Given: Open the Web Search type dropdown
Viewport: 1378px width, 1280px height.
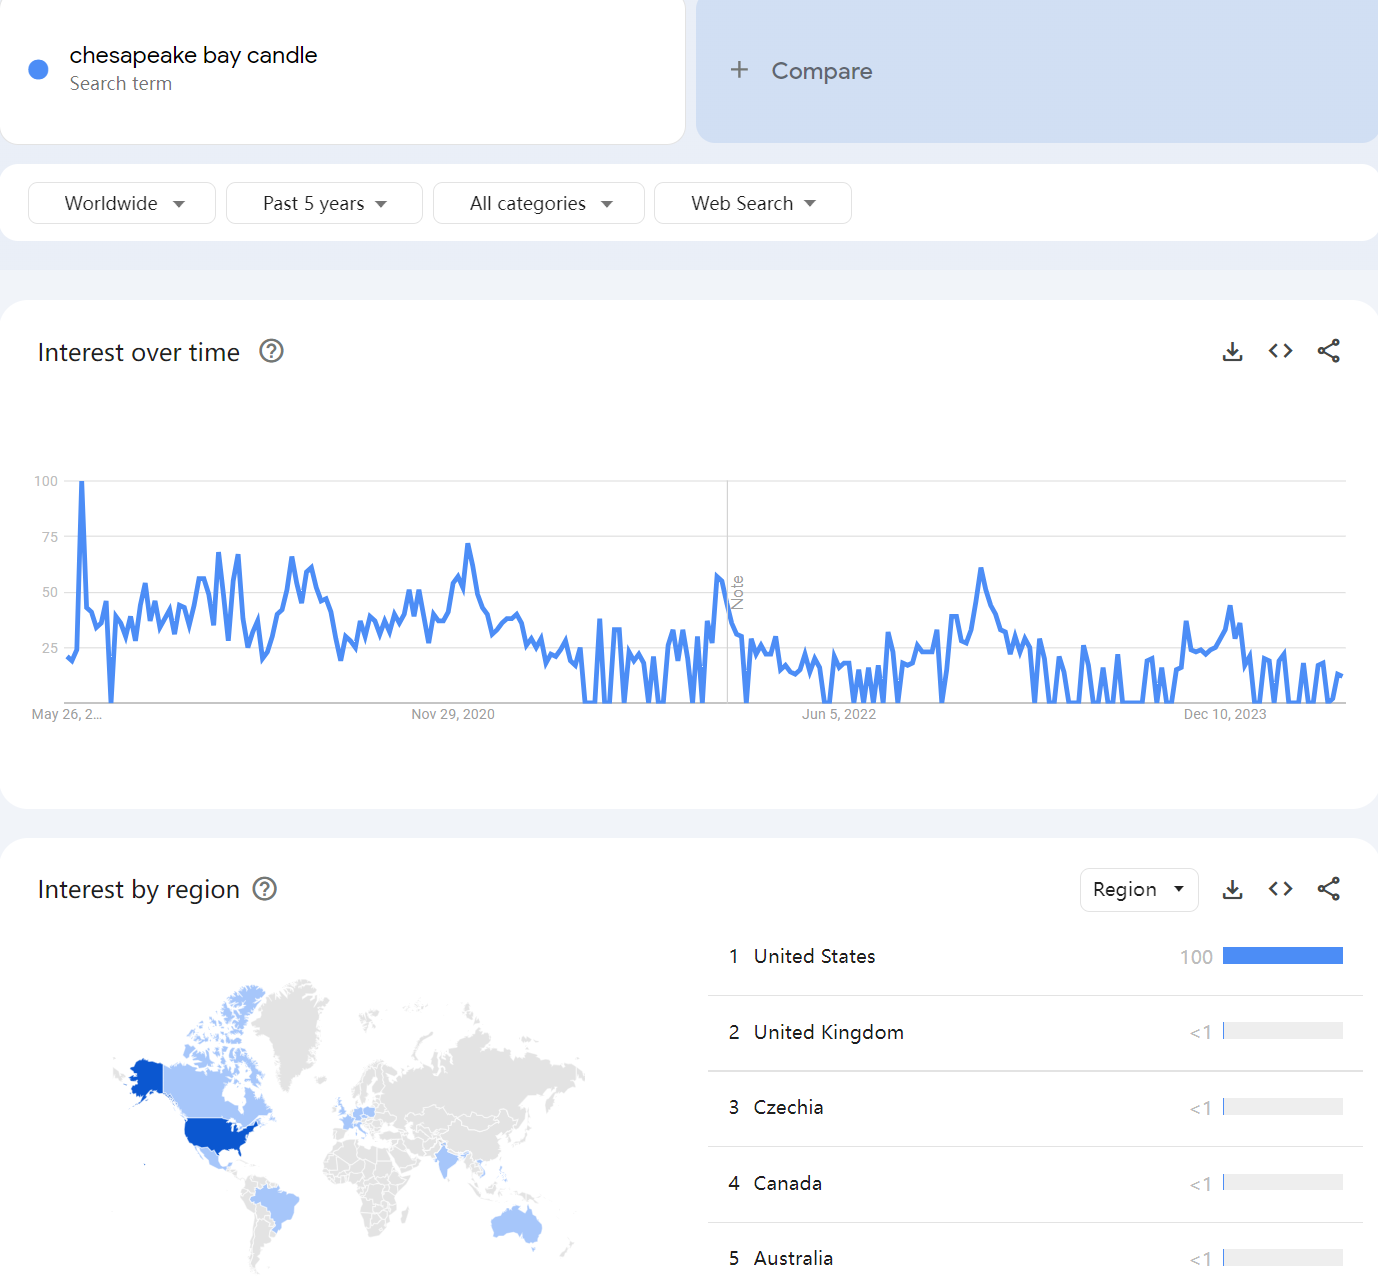Looking at the screenshot, I should 753,203.
